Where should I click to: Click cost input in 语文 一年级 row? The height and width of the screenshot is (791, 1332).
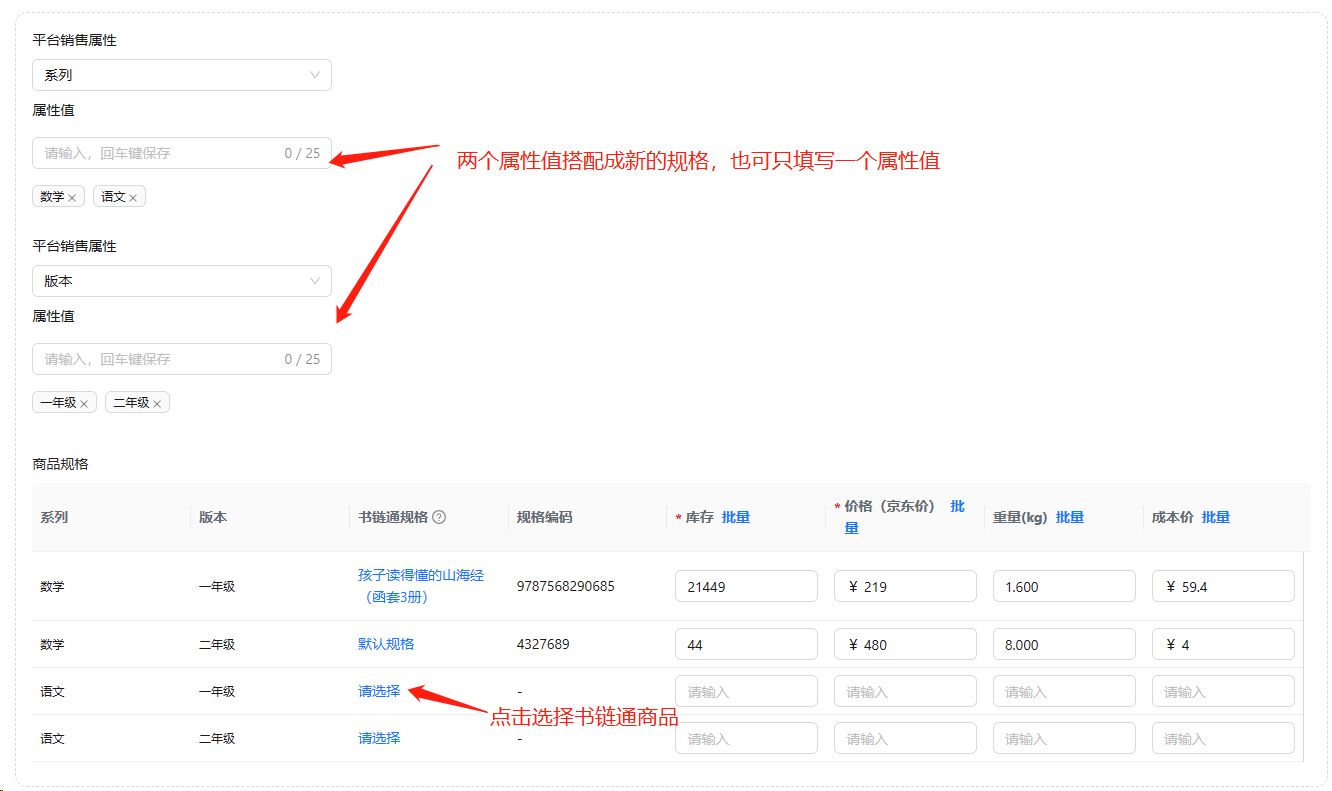(x=1223, y=691)
